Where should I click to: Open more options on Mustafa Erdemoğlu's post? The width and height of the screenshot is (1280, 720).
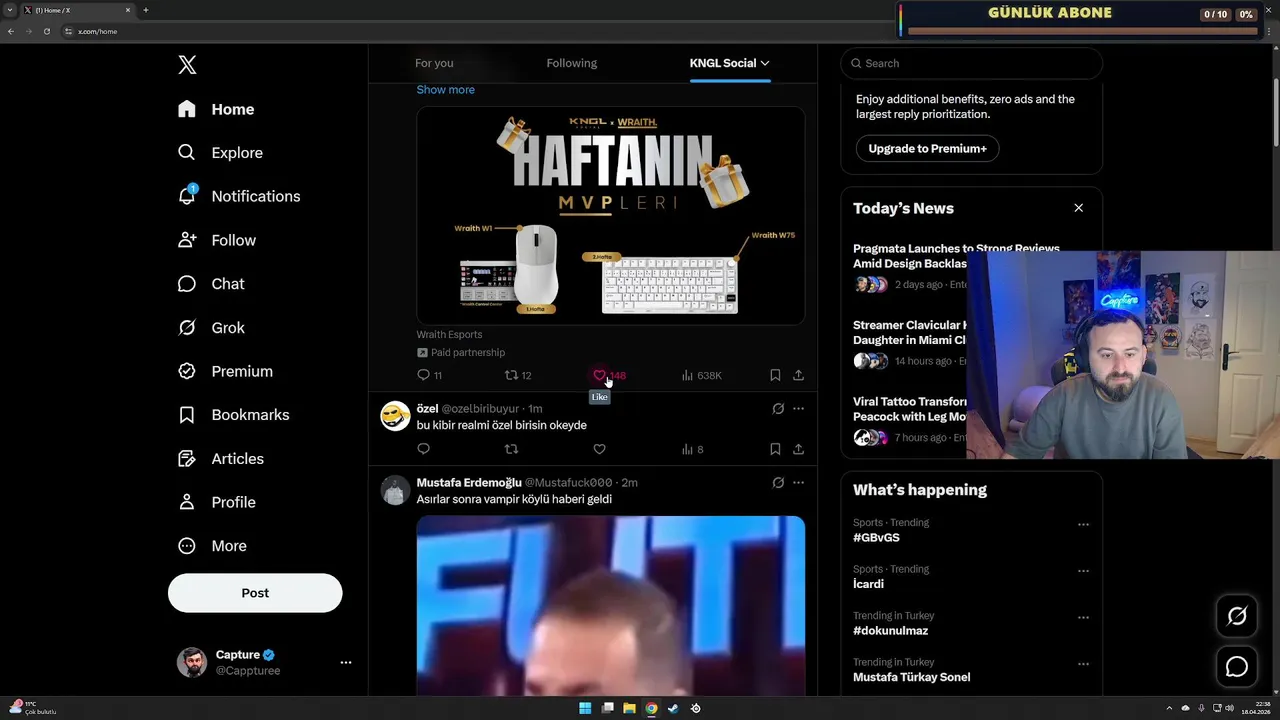(798, 482)
